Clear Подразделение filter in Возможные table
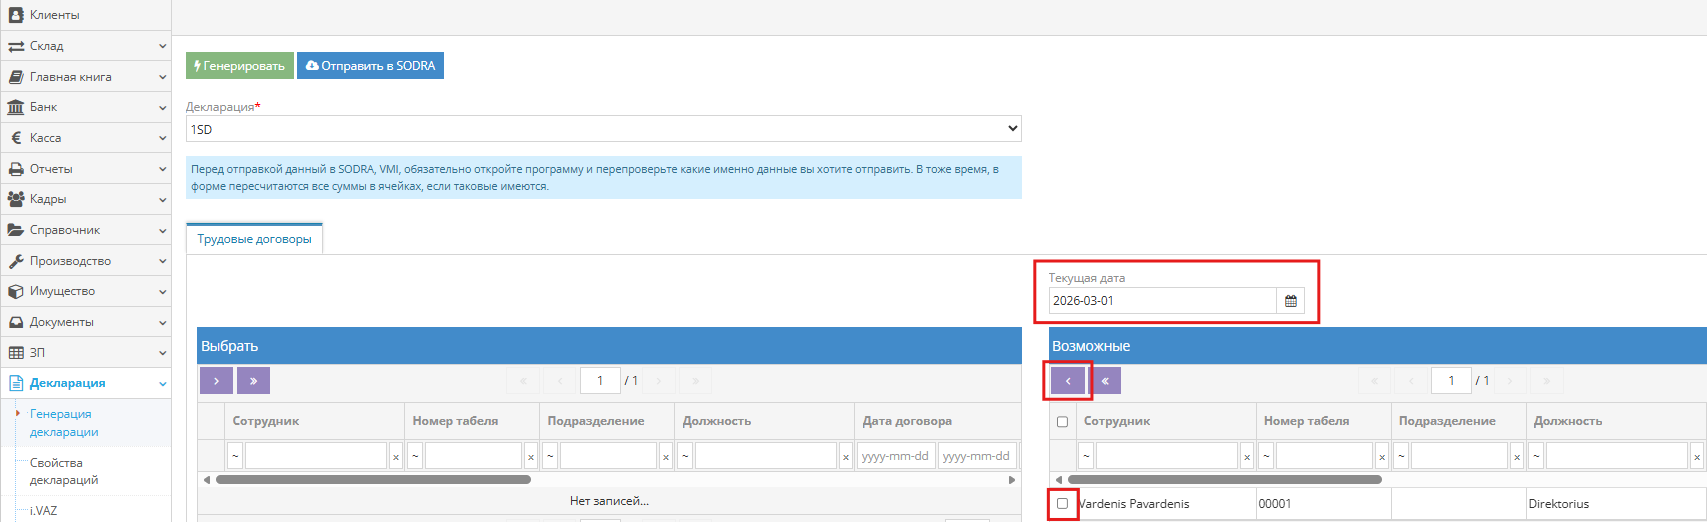This screenshot has height=522, width=1707. (x=1517, y=457)
